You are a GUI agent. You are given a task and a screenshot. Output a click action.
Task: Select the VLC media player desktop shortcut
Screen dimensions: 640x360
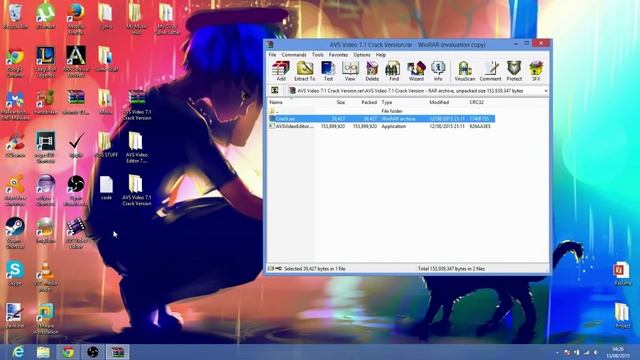(46, 277)
